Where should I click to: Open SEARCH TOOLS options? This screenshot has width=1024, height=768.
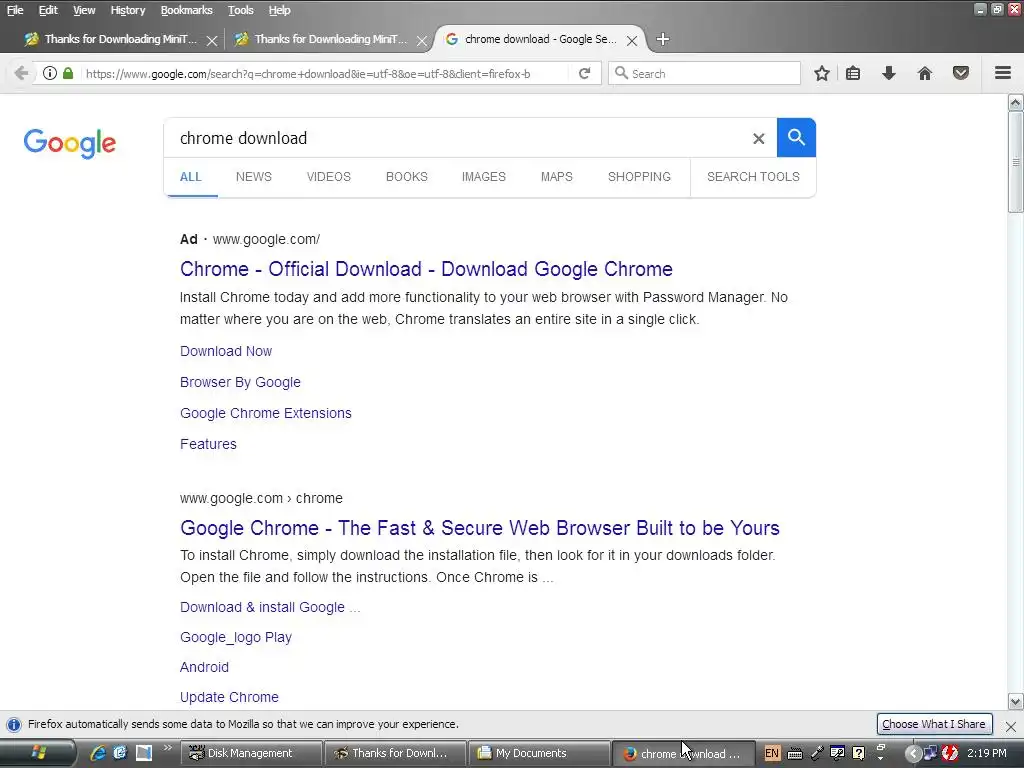(753, 176)
